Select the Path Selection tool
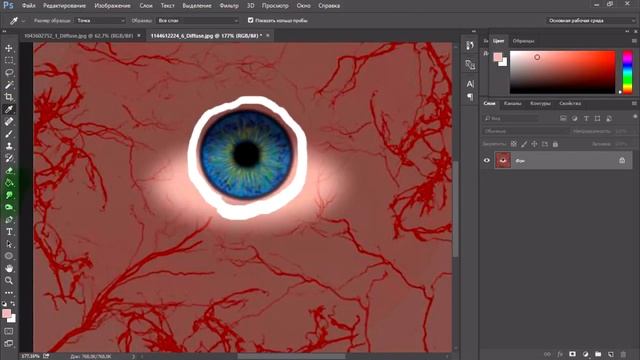This screenshot has width=640, height=360. coord(9,244)
